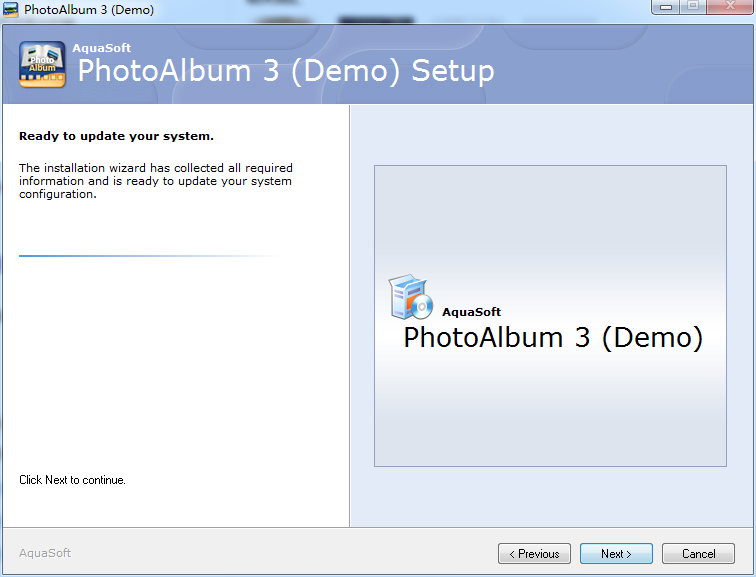The height and width of the screenshot is (577, 756).
Task: Click the AquaSoft text above the header title
Action: [x=102, y=48]
